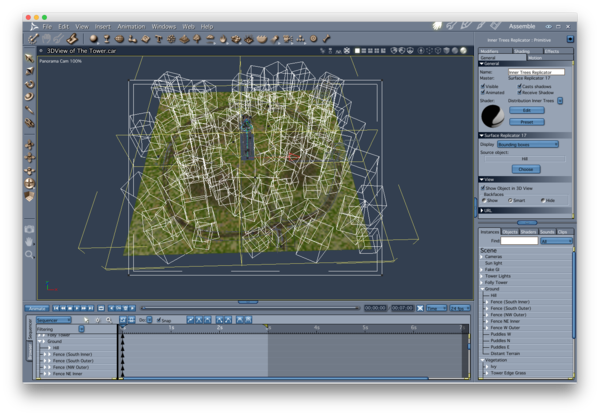Select the Hide backfaces option
The height and width of the screenshot is (416, 600).
(x=543, y=200)
